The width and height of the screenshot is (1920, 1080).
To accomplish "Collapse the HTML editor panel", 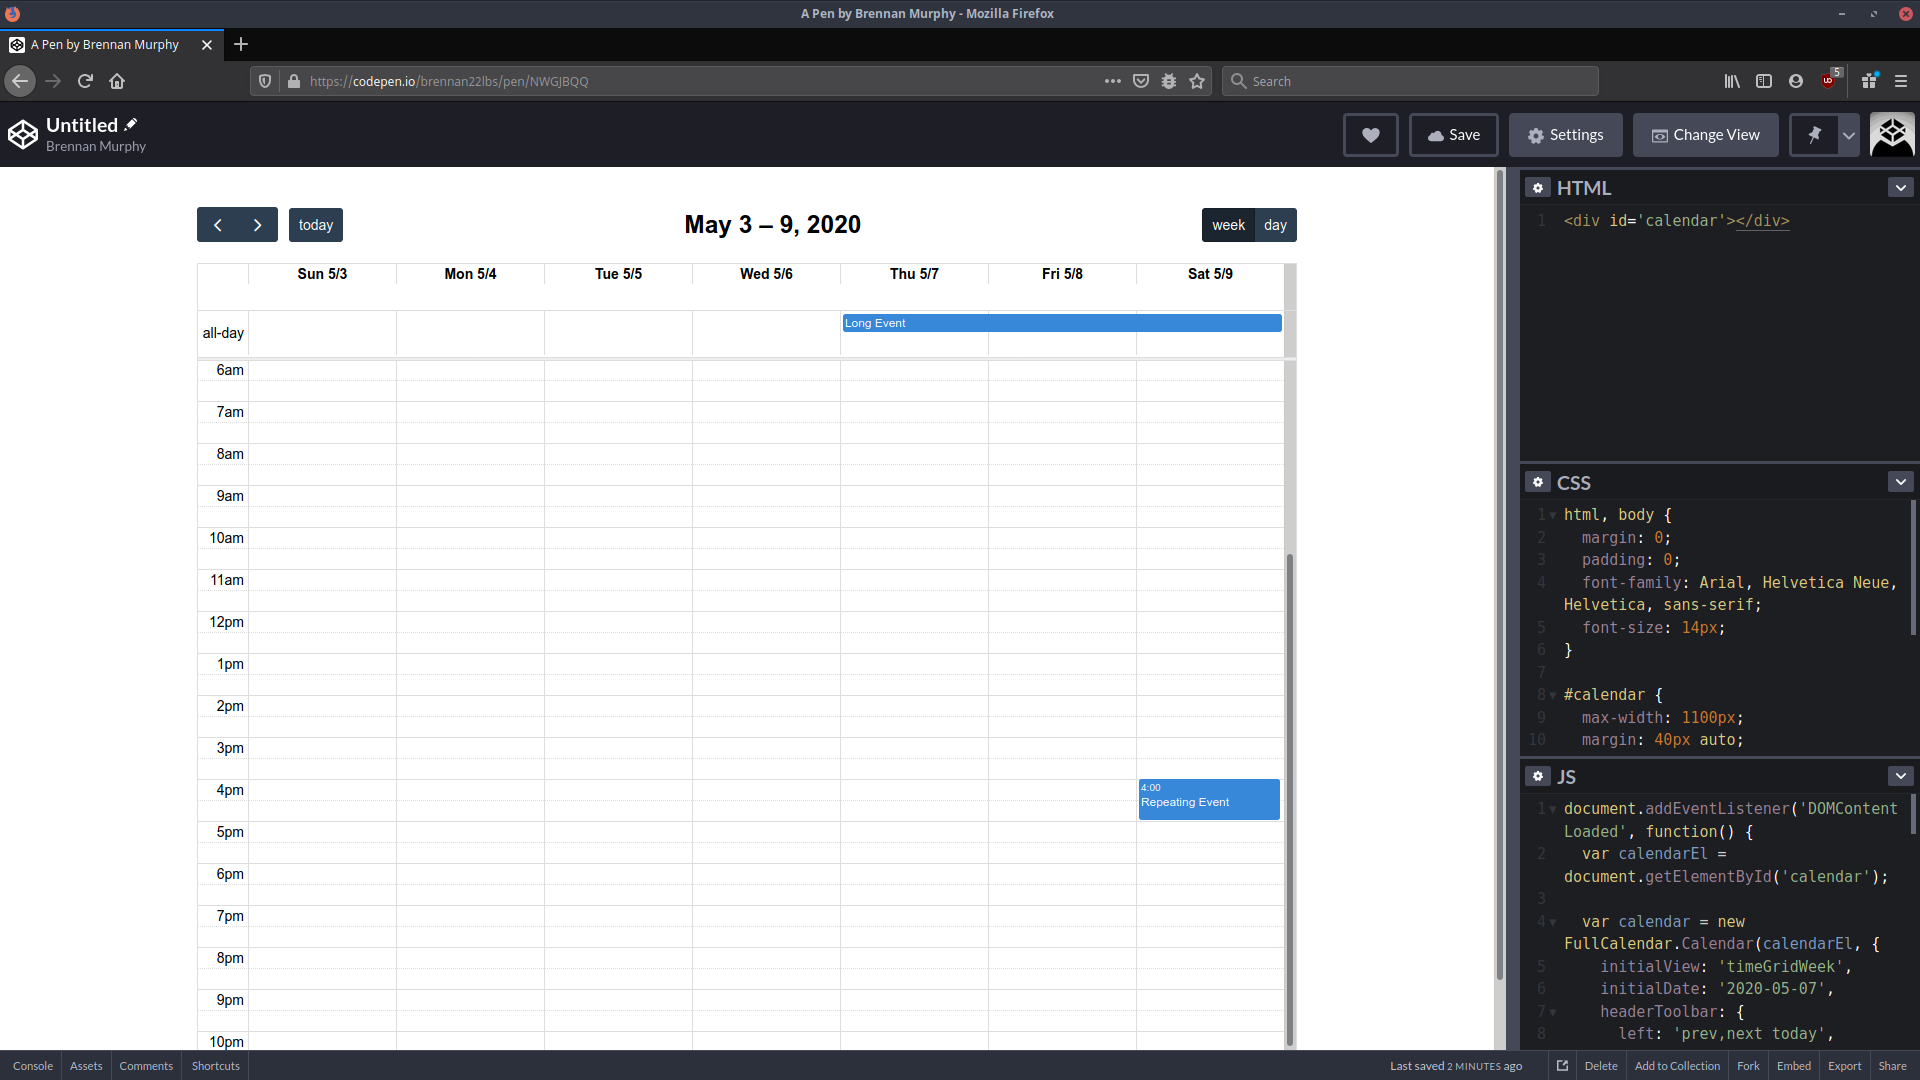I will [x=1900, y=187].
